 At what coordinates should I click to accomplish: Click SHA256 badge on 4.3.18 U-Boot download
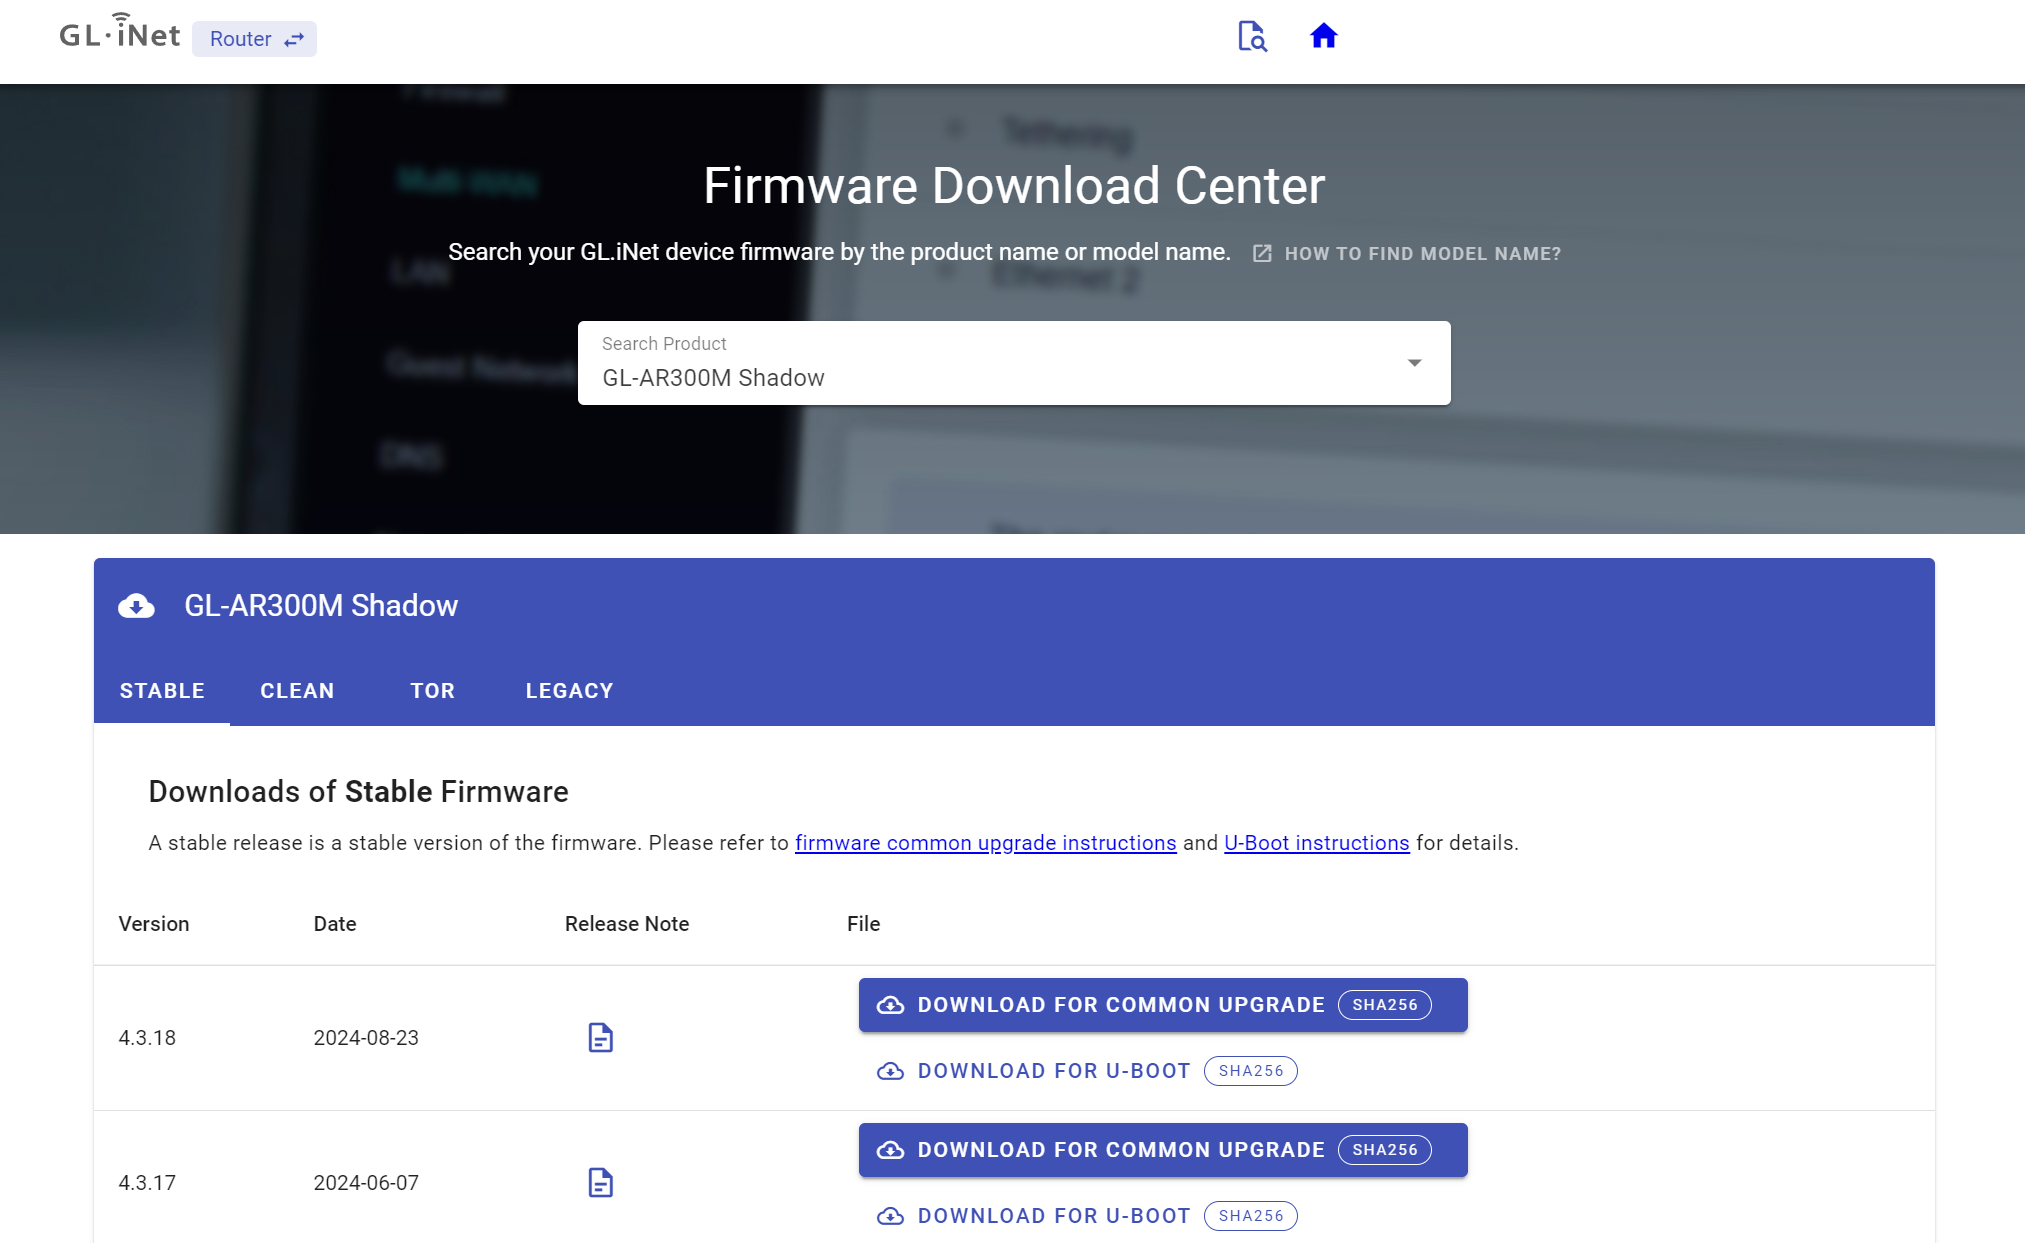tap(1250, 1071)
